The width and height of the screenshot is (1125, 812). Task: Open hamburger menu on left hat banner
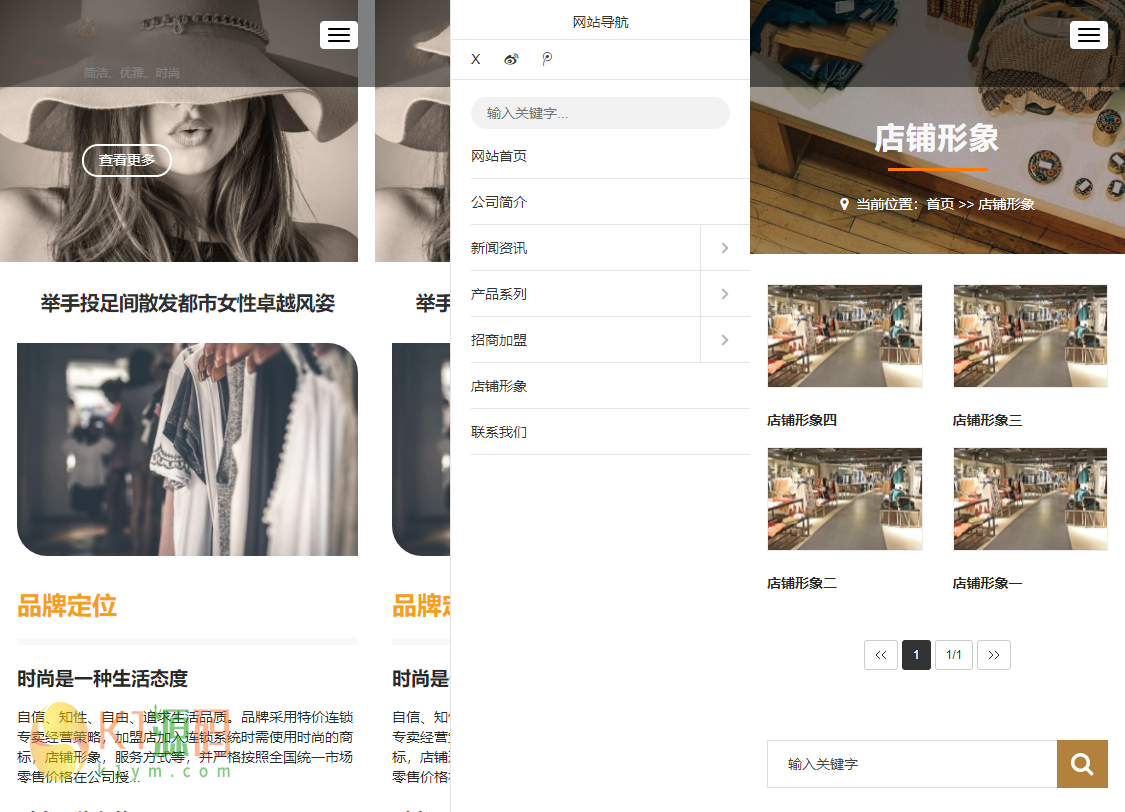point(339,34)
